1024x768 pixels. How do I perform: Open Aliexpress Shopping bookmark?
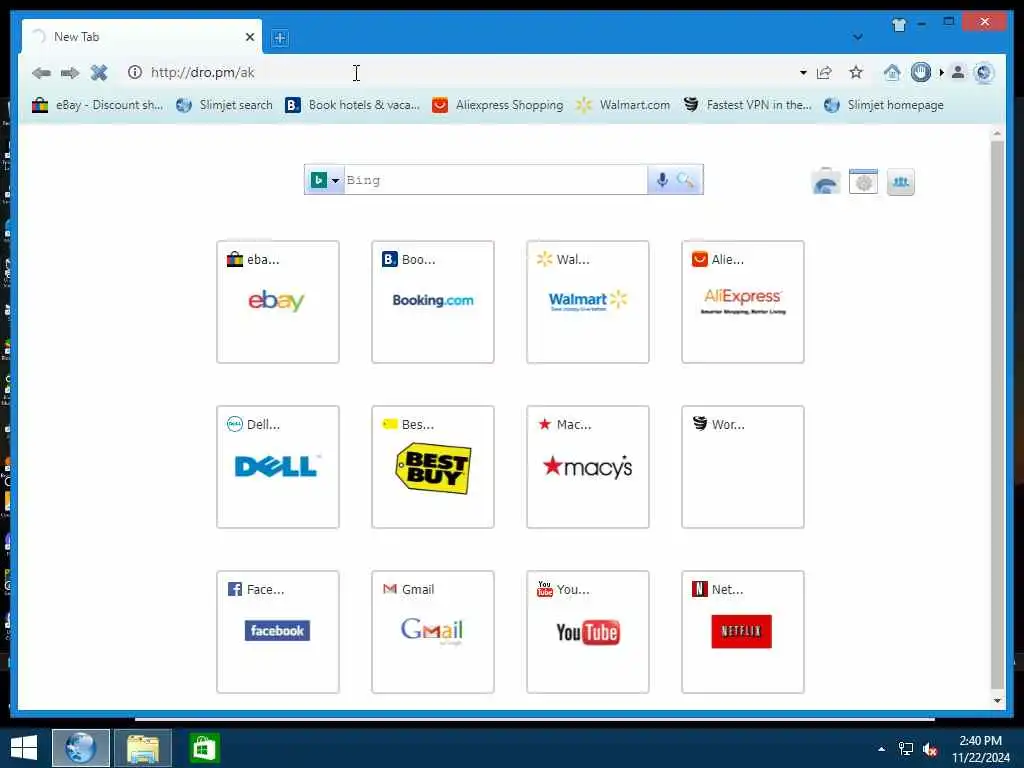click(498, 105)
